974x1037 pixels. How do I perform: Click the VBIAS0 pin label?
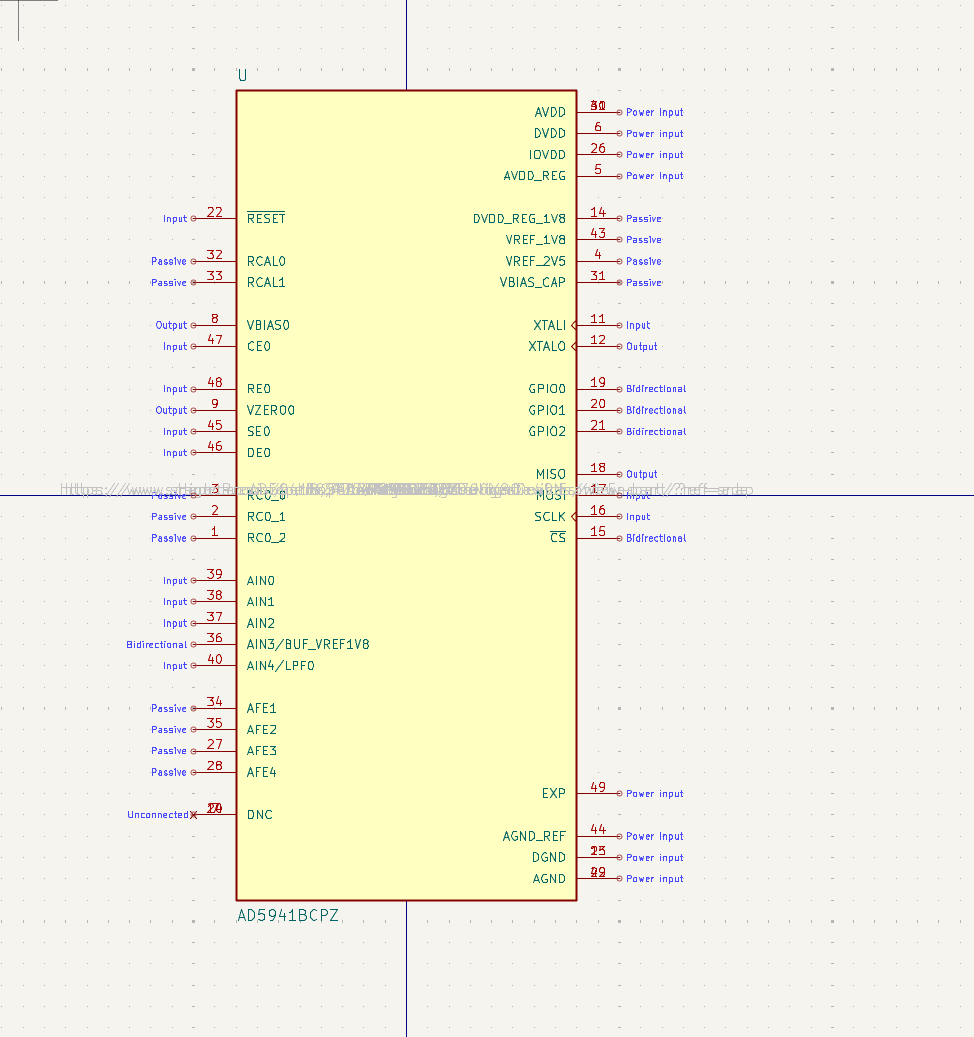(x=268, y=325)
